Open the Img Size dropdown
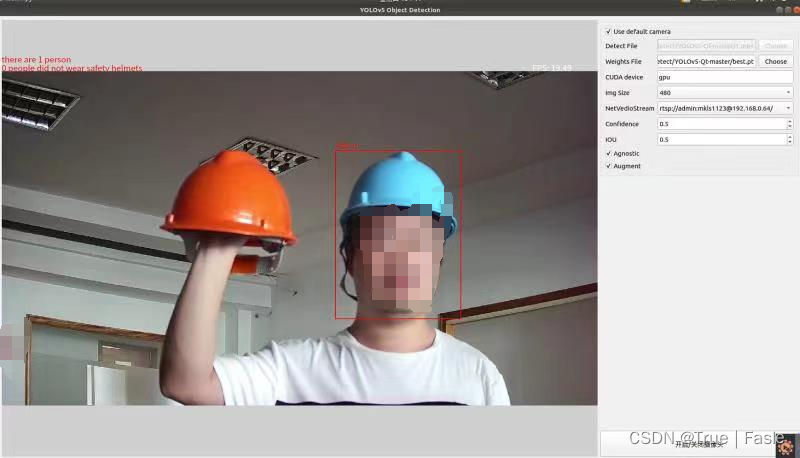This screenshot has height=458, width=800. click(725, 93)
